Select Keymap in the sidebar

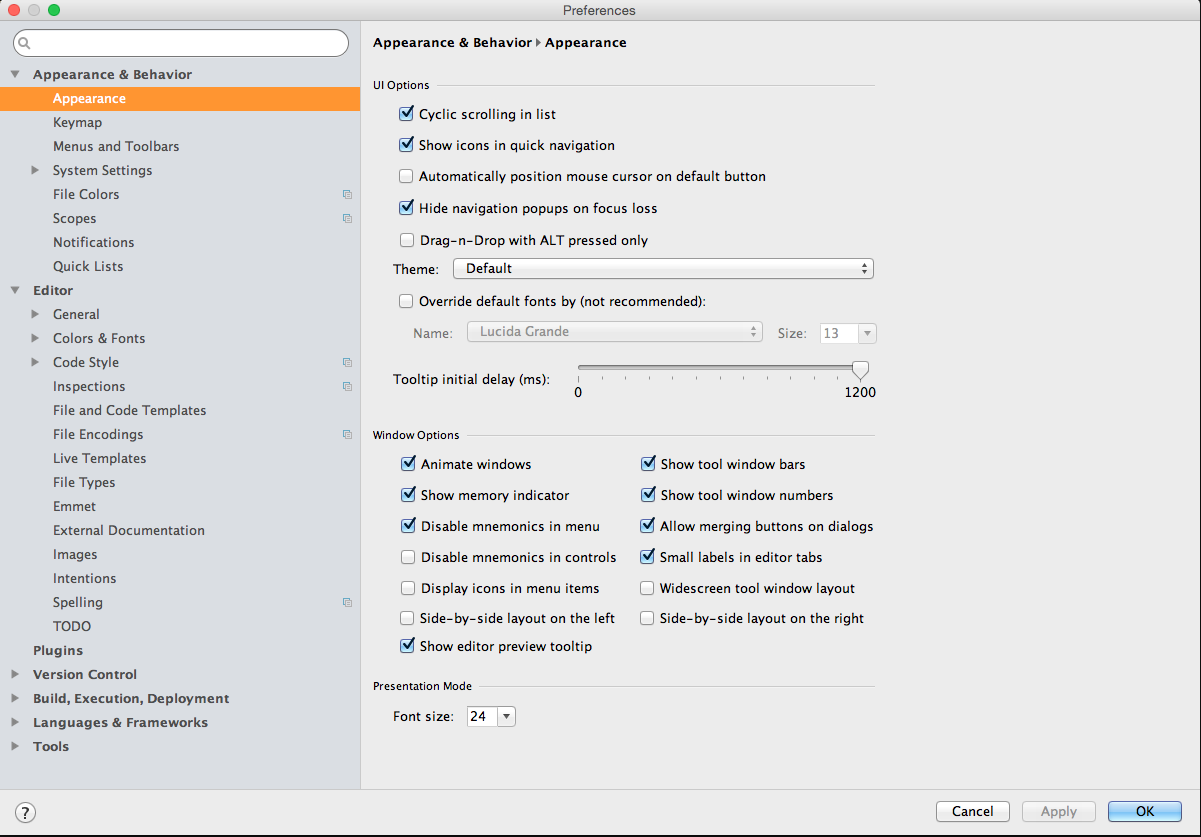pyautogui.click(x=77, y=122)
